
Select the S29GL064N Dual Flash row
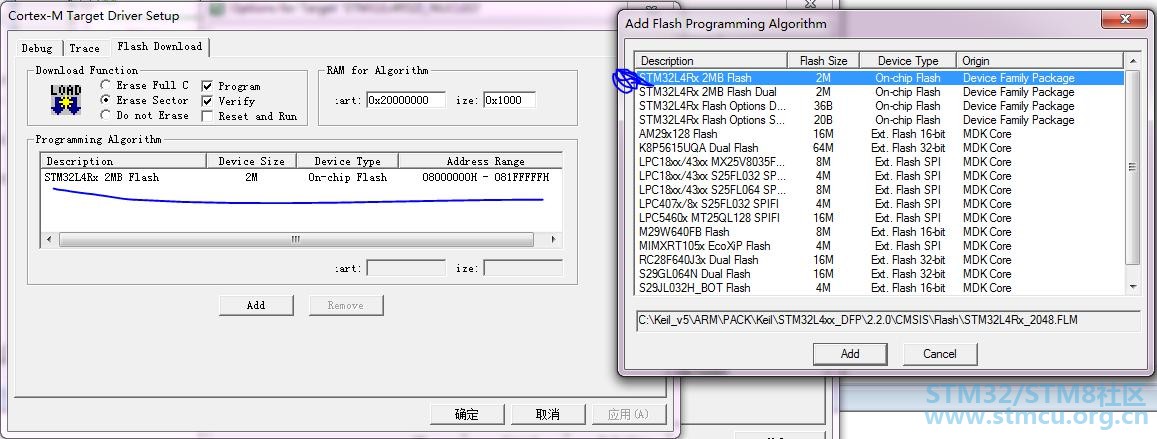click(x=880, y=274)
